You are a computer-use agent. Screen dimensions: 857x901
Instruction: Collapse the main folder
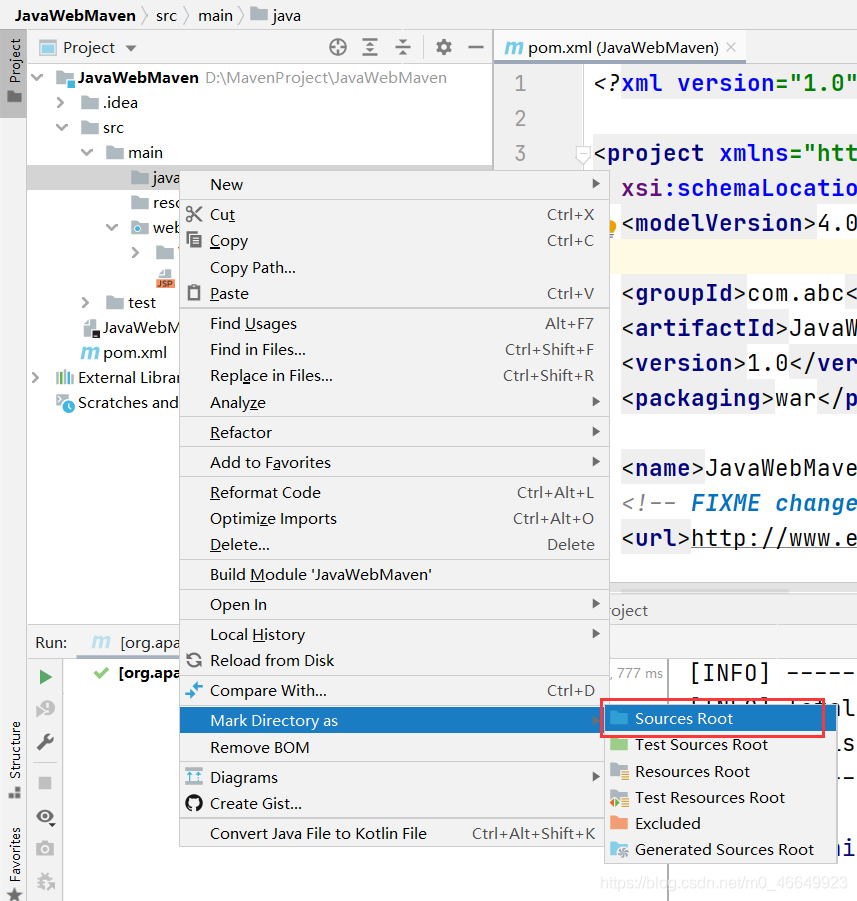(x=87, y=153)
